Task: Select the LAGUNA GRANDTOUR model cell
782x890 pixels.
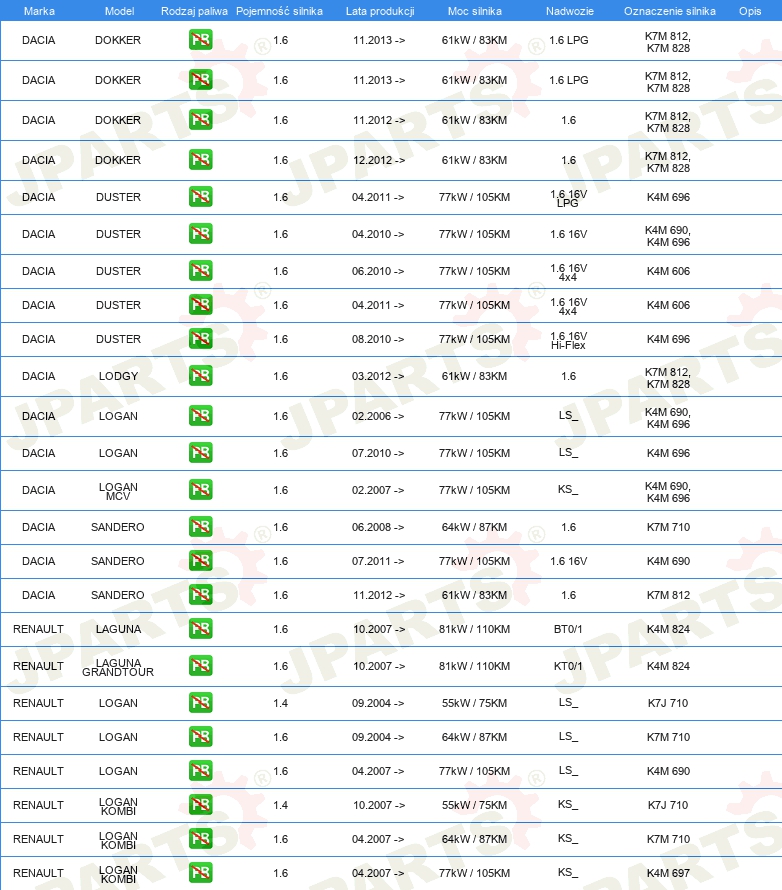Action: (x=118, y=668)
